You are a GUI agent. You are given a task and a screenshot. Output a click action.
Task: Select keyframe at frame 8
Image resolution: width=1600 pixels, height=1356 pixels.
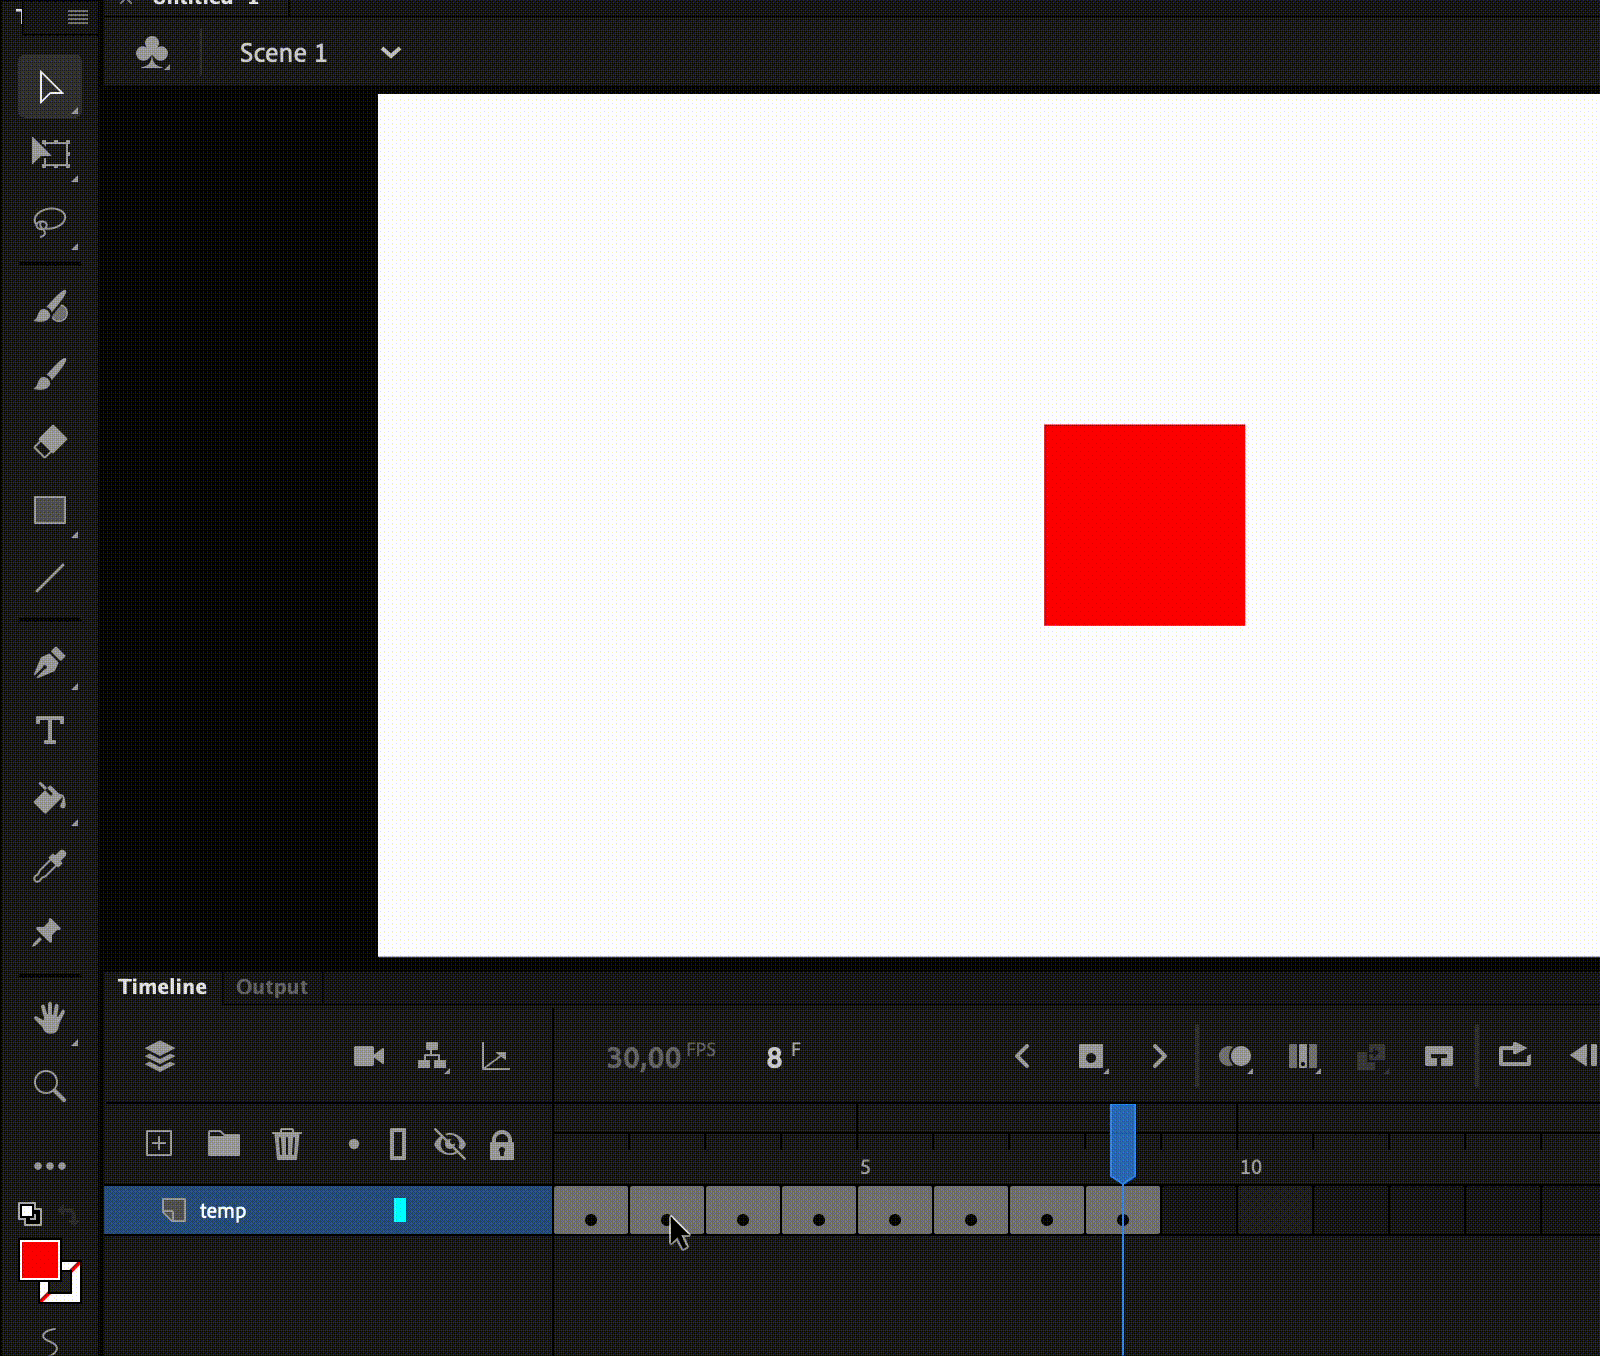(1123, 1210)
